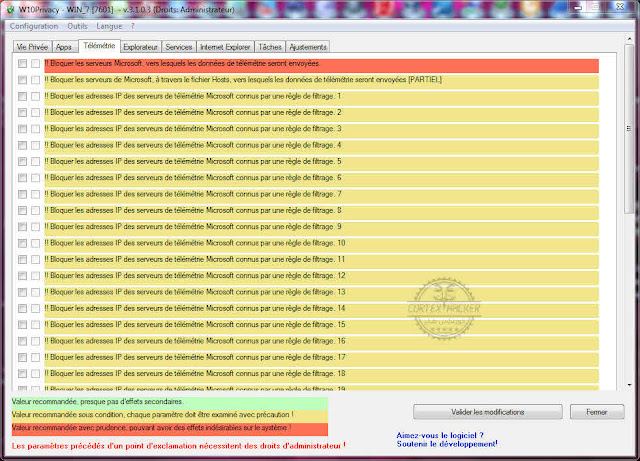Select the row text ending 'règle de filtrage. 14'
This screenshot has height=461, width=640.
pos(195,308)
